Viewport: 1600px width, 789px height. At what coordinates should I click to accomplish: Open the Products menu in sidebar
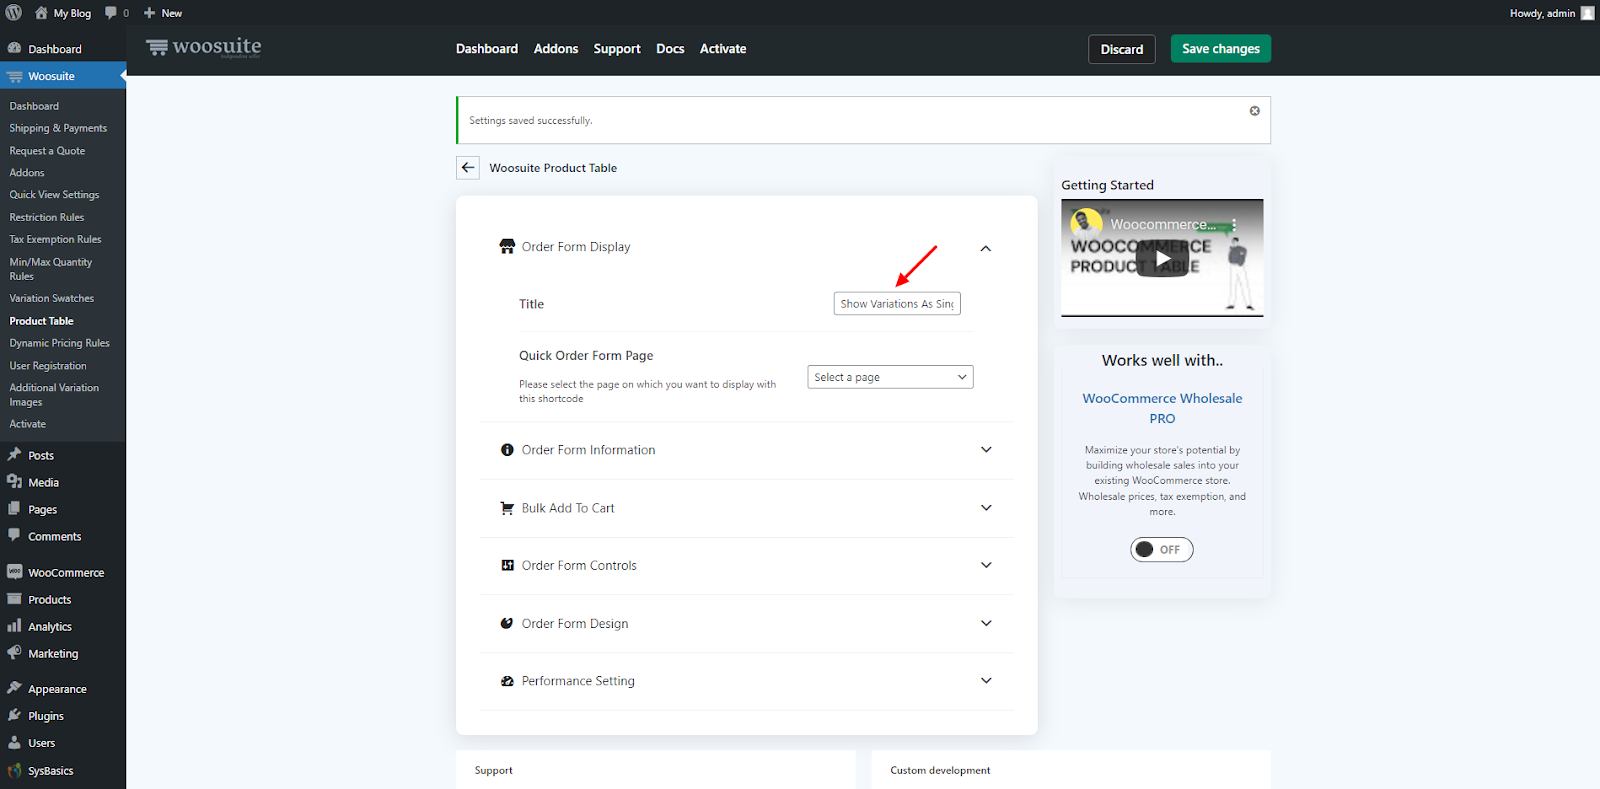coord(49,600)
